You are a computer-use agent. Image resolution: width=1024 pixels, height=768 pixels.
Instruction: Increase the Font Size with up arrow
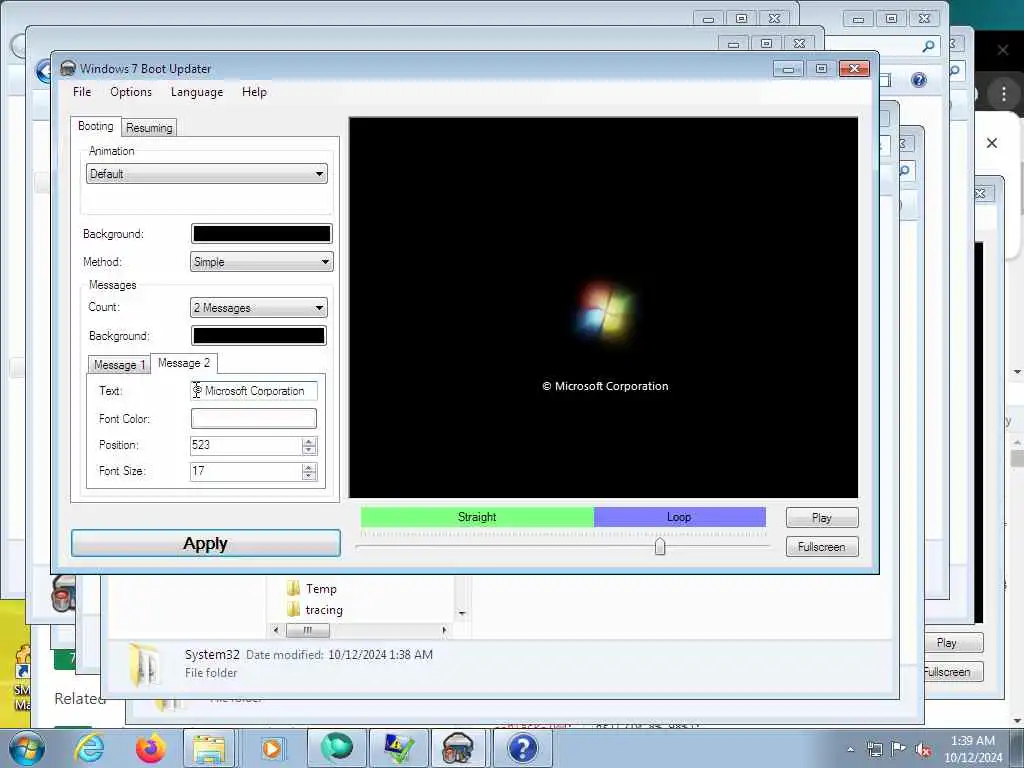[x=310, y=468]
